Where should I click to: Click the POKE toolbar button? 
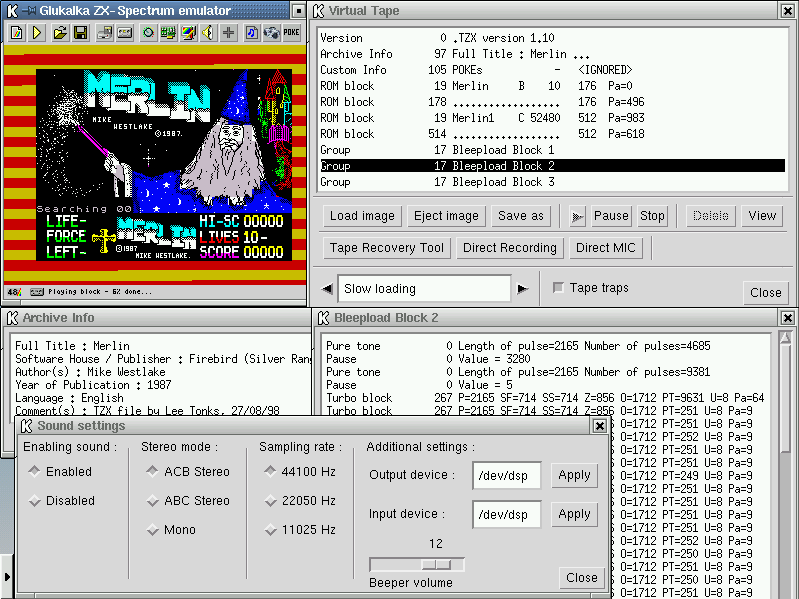291,33
